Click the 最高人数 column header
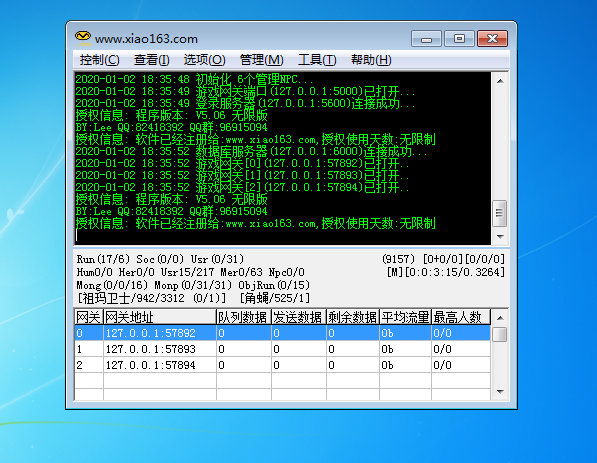 (461, 317)
